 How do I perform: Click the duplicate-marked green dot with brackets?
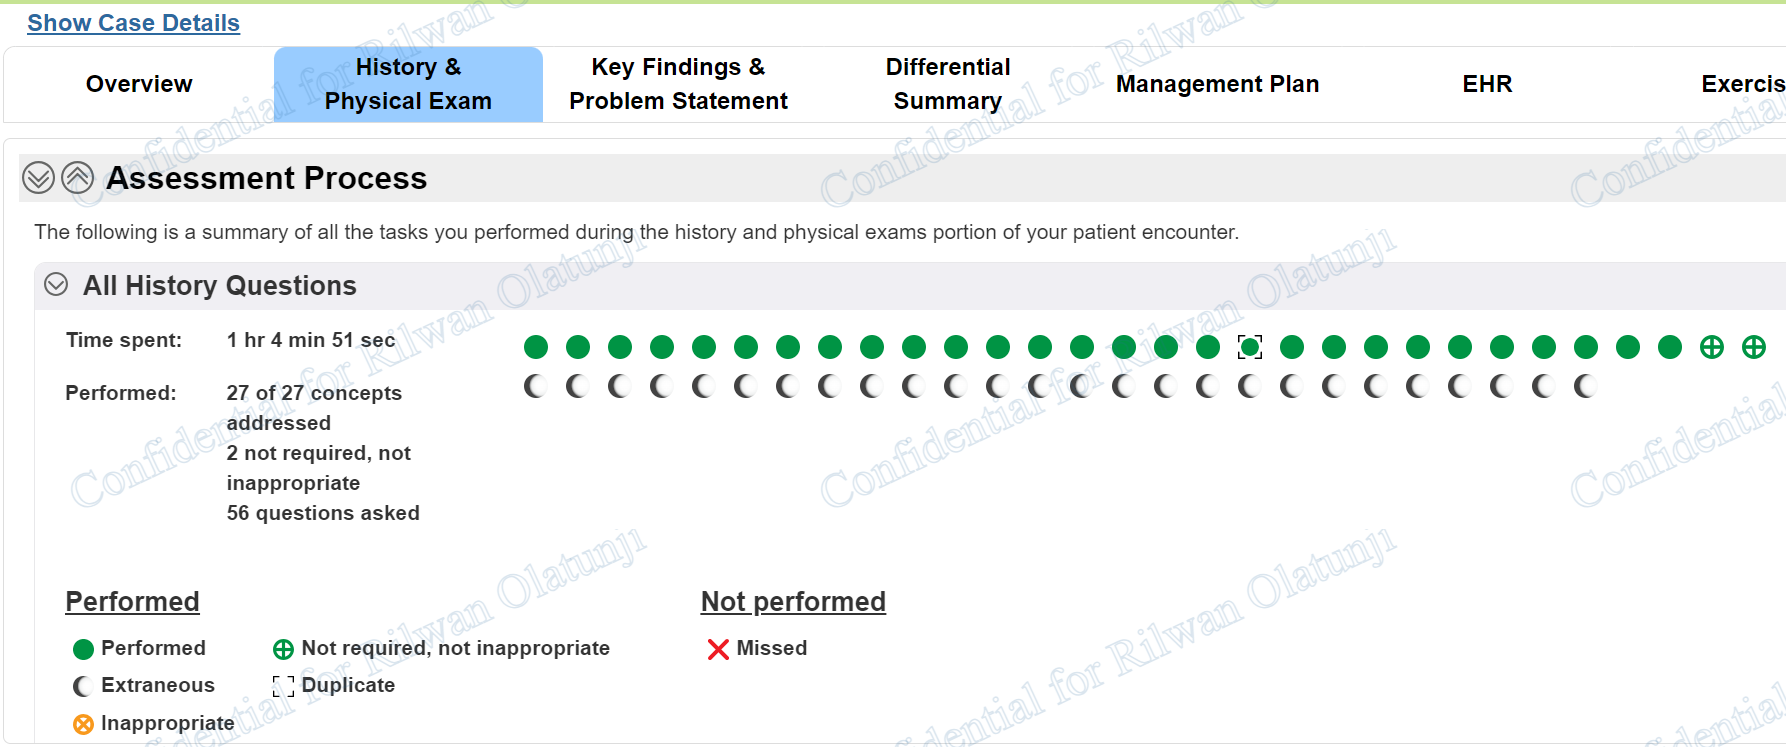point(1250,347)
